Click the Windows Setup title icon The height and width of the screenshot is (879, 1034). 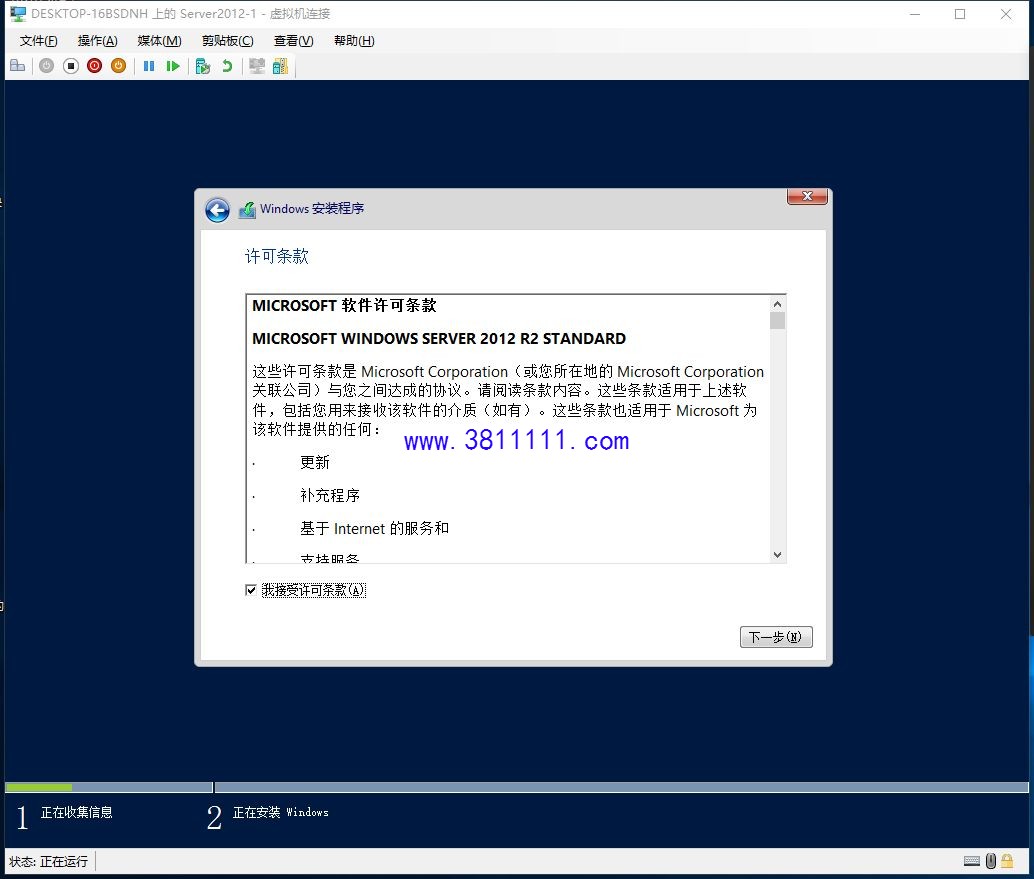coord(247,210)
